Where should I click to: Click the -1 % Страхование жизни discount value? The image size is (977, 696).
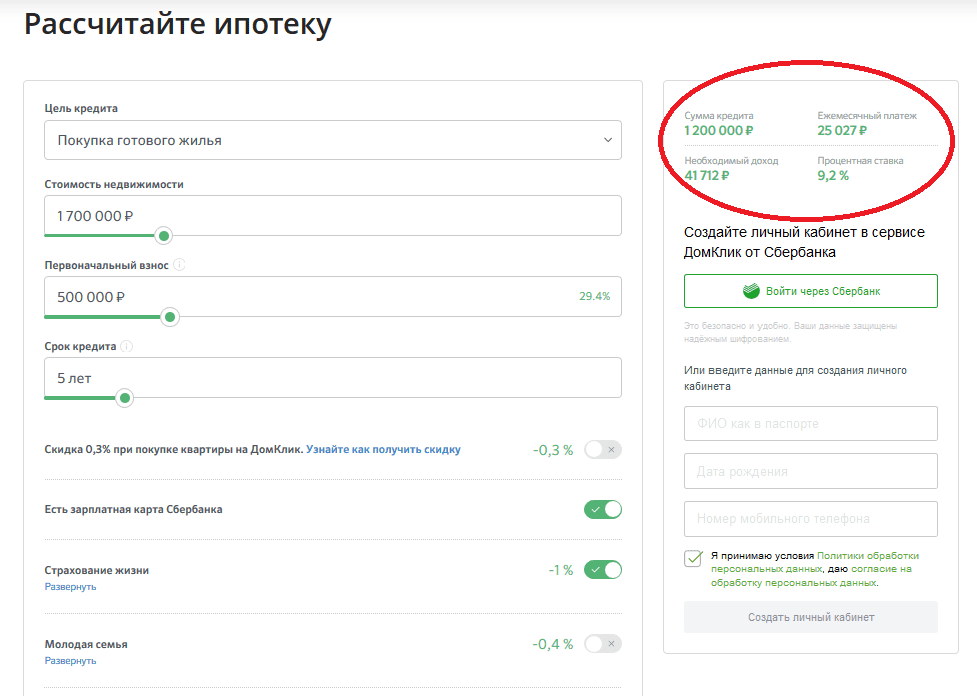click(560, 570)
